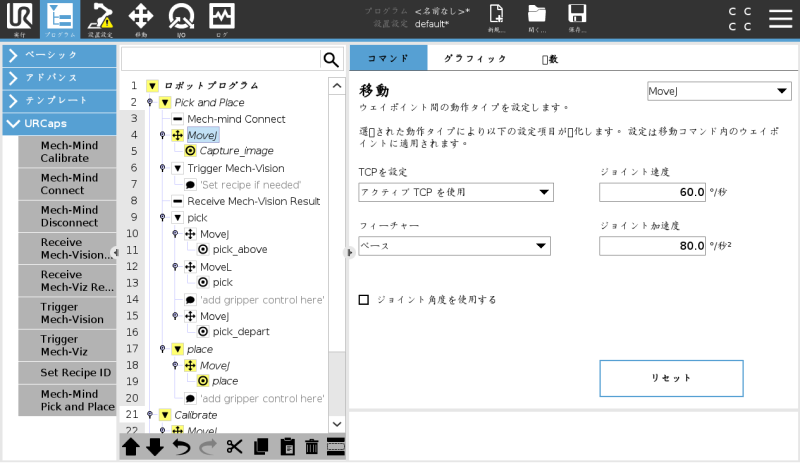The image size is (800, 463).
Task: Switch to the Command tab
Action: pyautogui.click(x=388, y=58)
